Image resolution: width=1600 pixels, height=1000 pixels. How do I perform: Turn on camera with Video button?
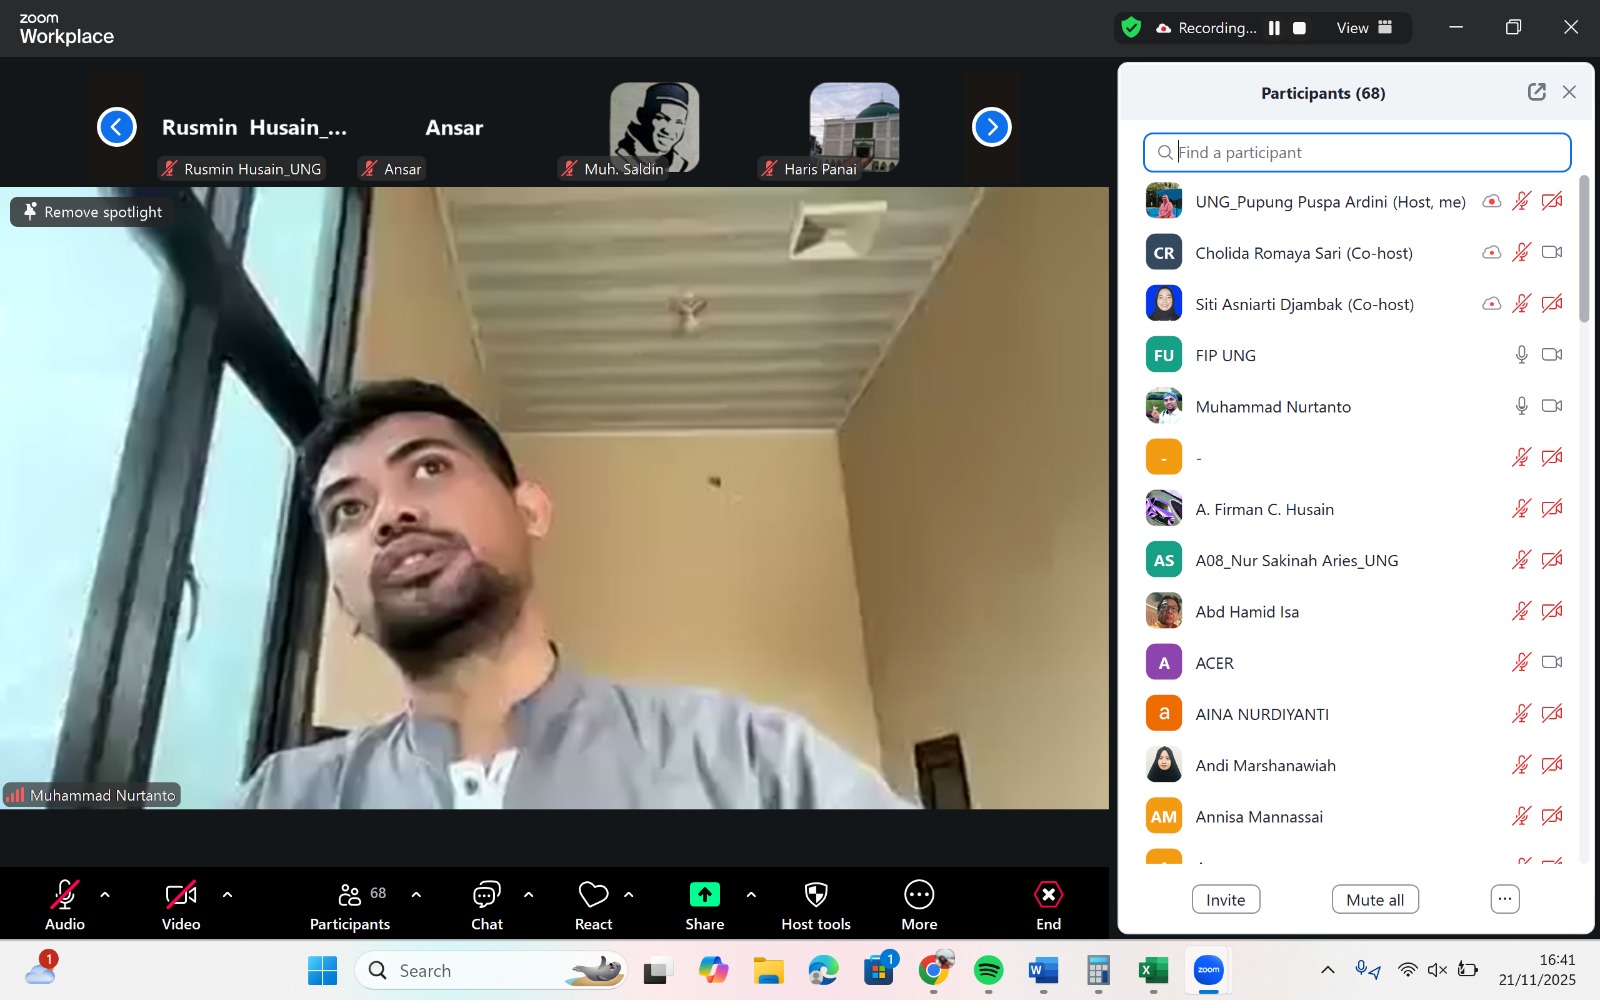(x=181, y=894)
